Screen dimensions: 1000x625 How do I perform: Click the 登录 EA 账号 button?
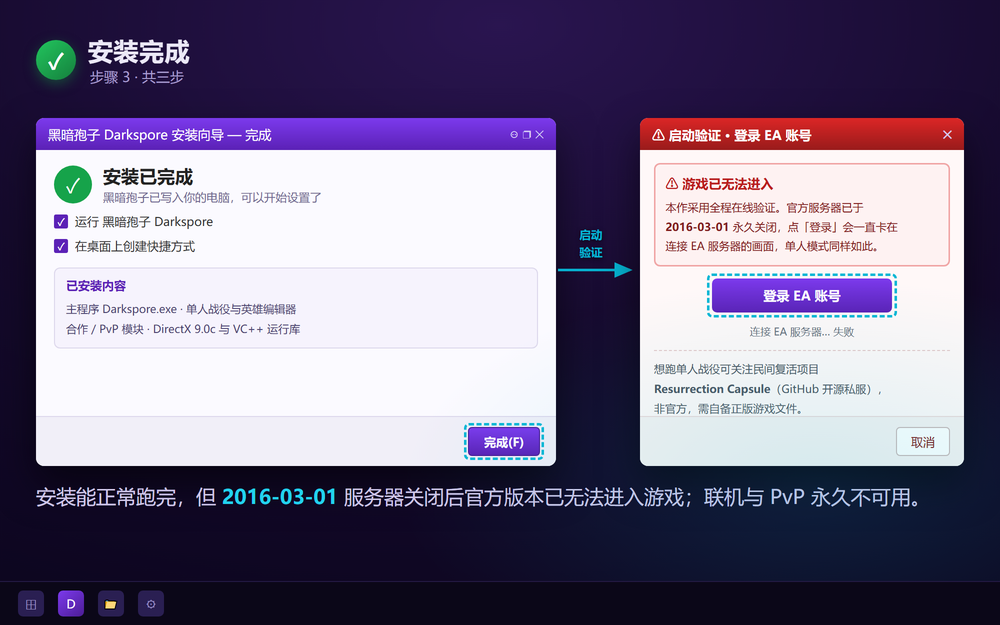click(802, 296)
